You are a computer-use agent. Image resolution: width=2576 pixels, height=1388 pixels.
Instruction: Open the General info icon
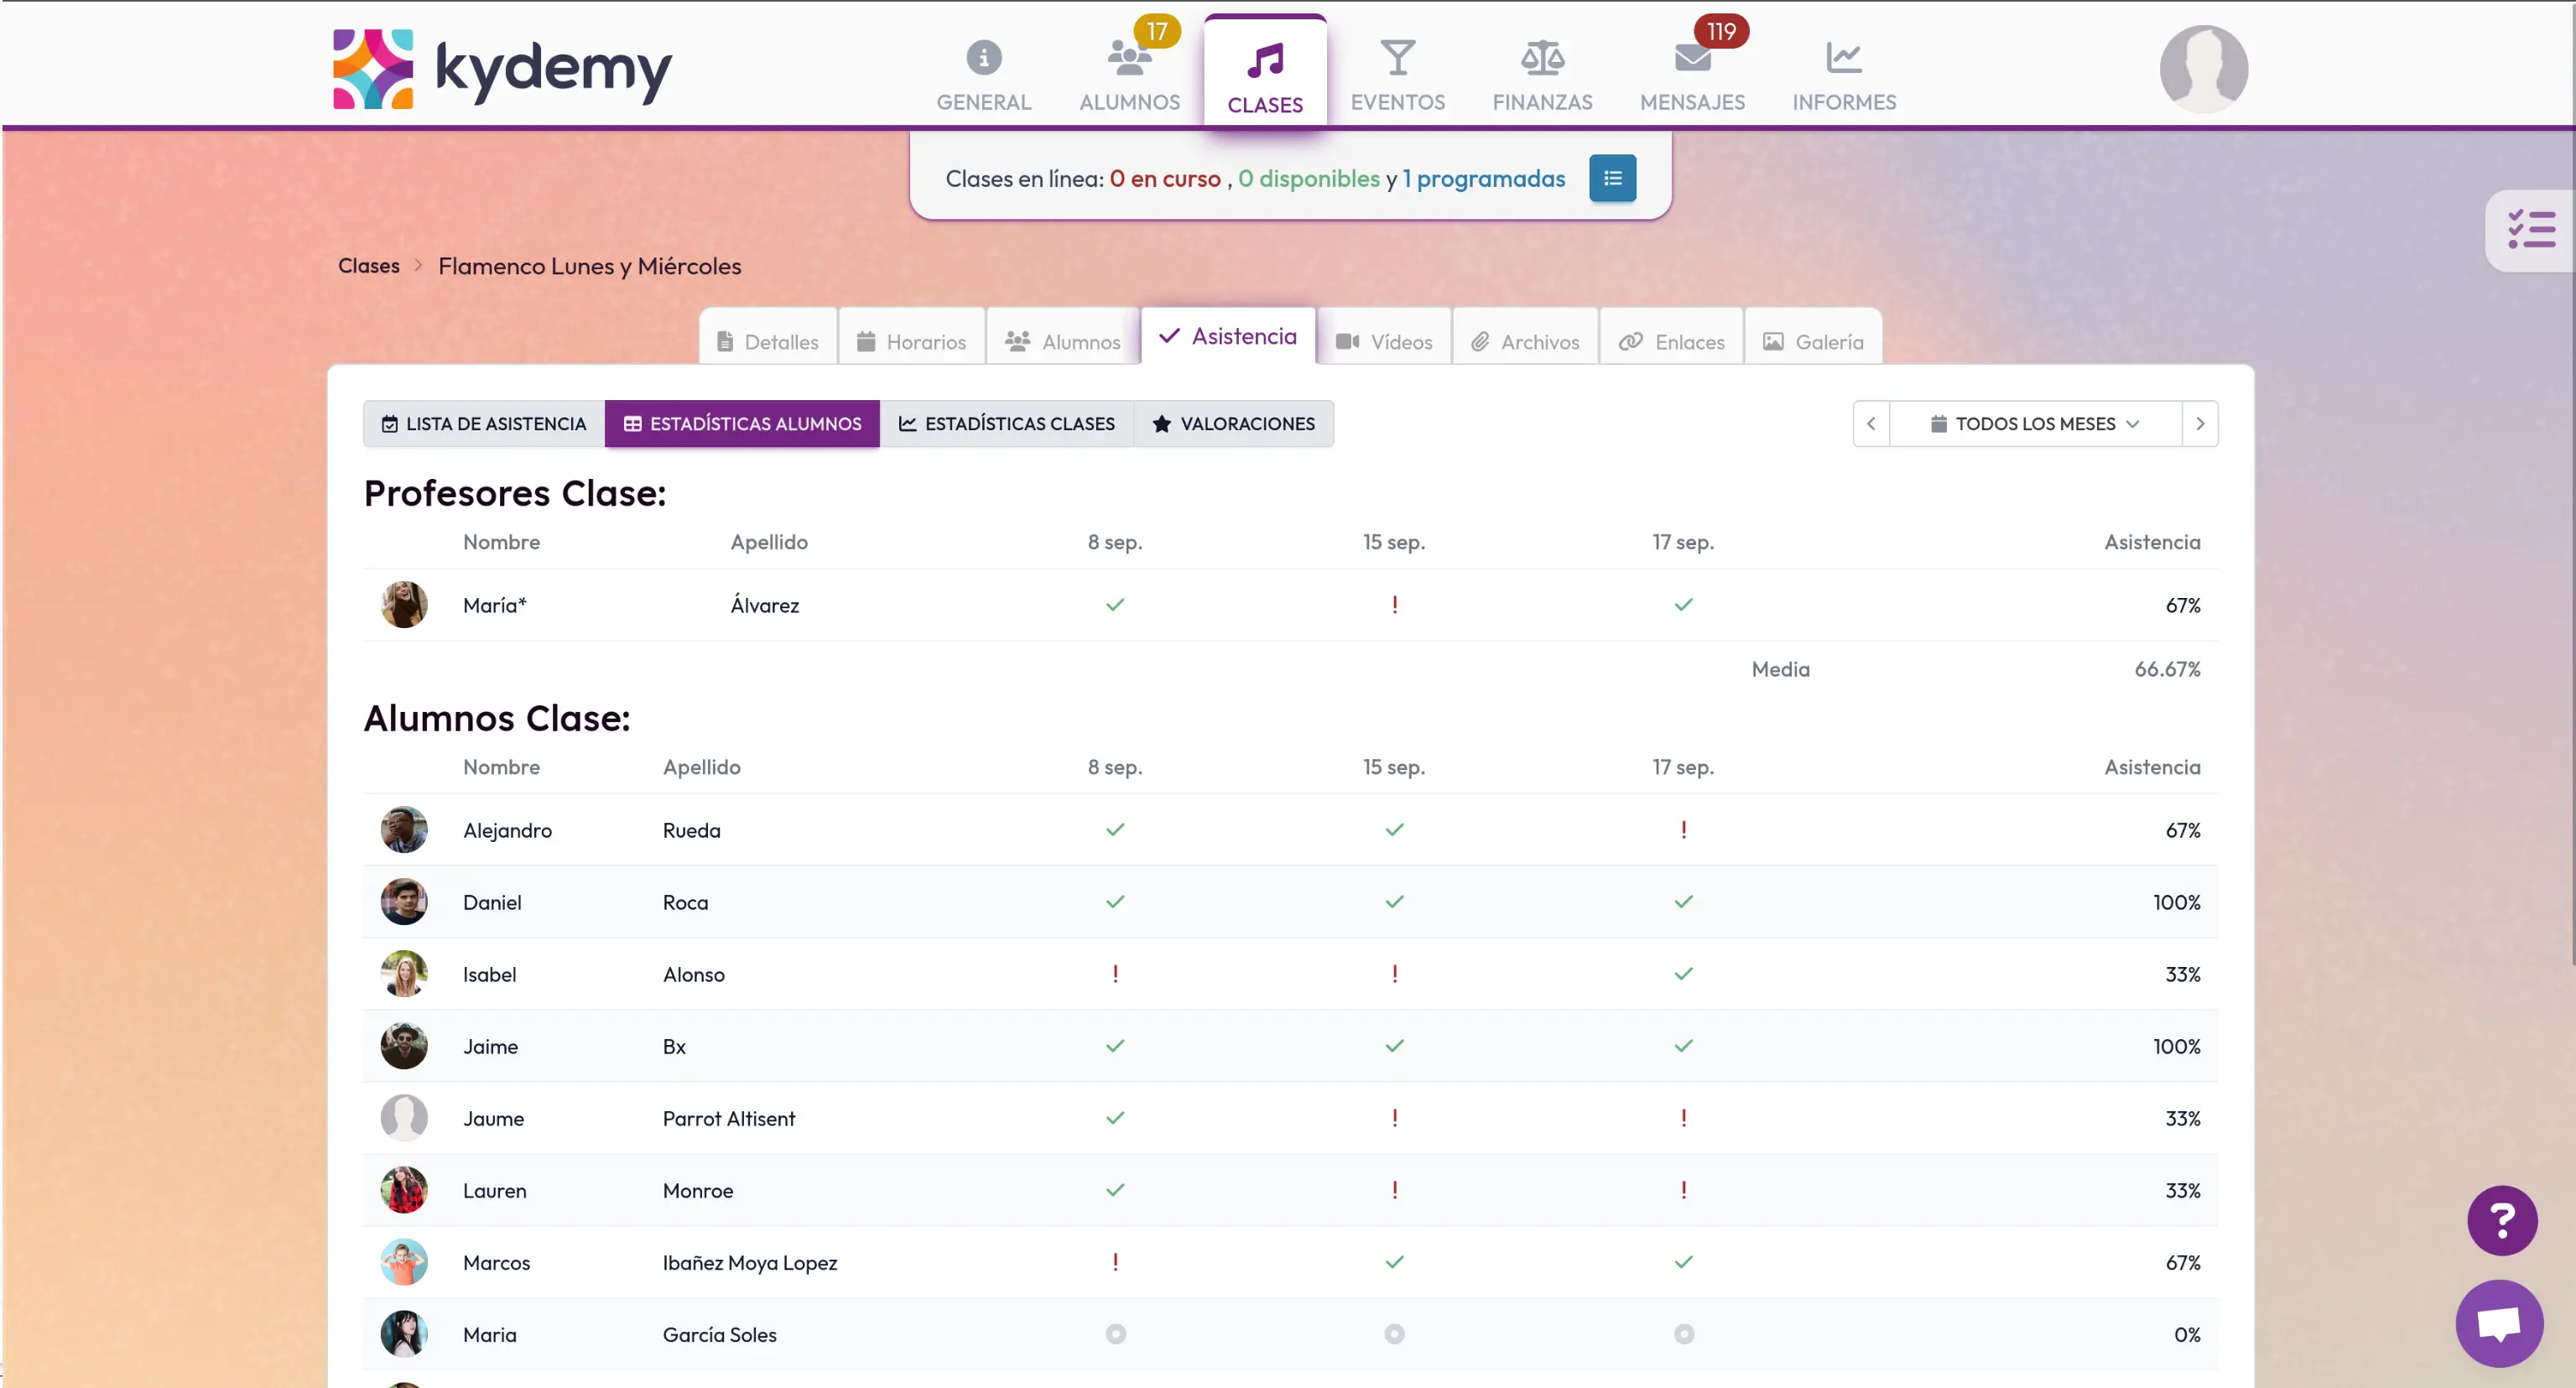point(983,58)
